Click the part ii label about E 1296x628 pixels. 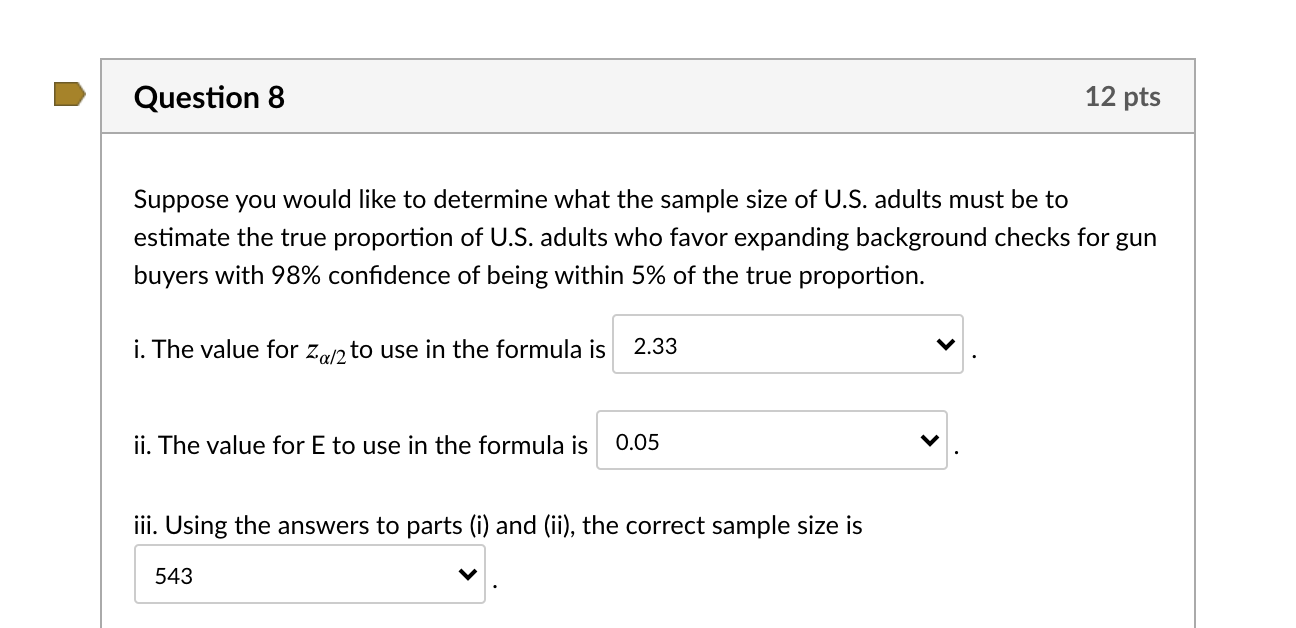click(361, 445)
